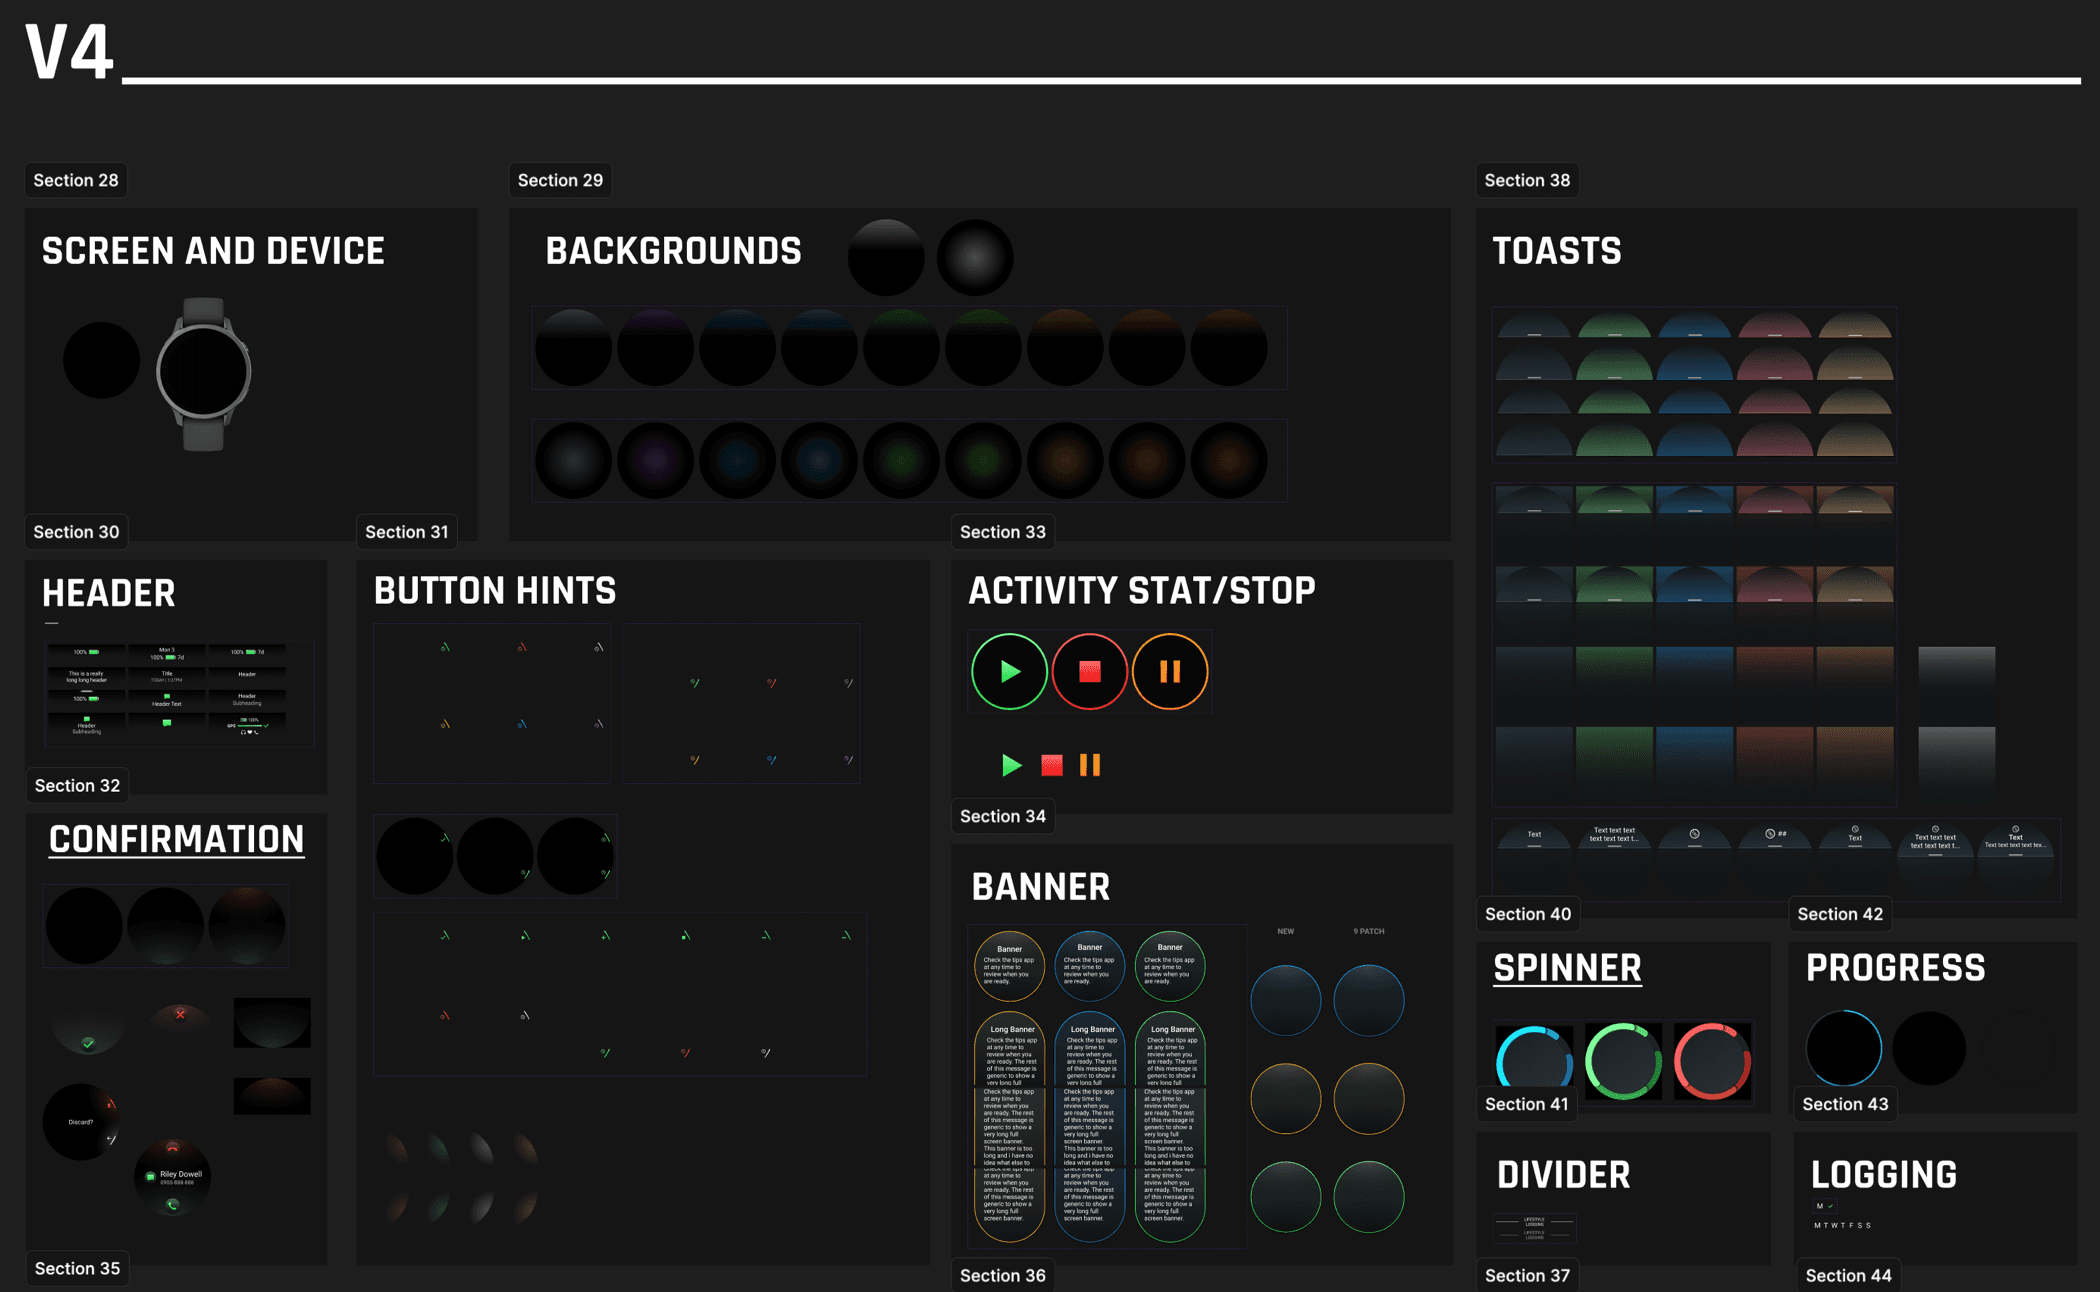Viewport: 2100px width, 1292px height.
Task: Click the Section 33 label
Action: point(1003,532)
